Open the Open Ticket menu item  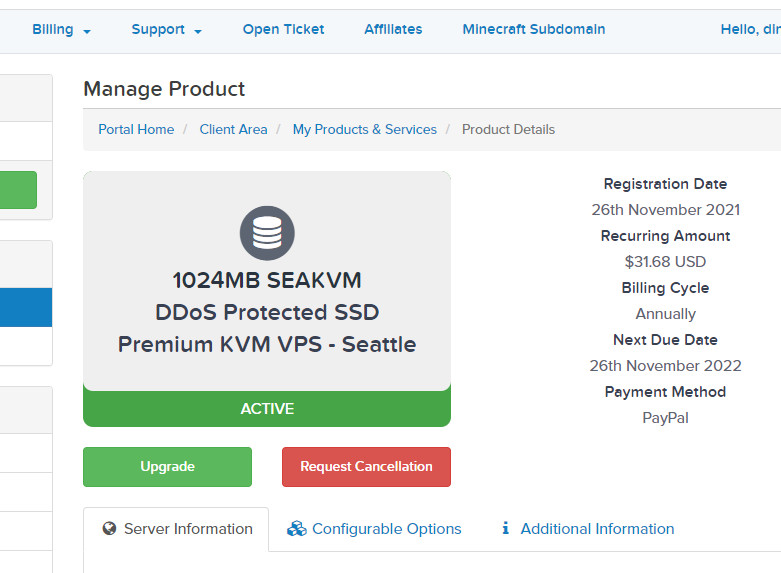pyautogui.click(x=283, y=30)
